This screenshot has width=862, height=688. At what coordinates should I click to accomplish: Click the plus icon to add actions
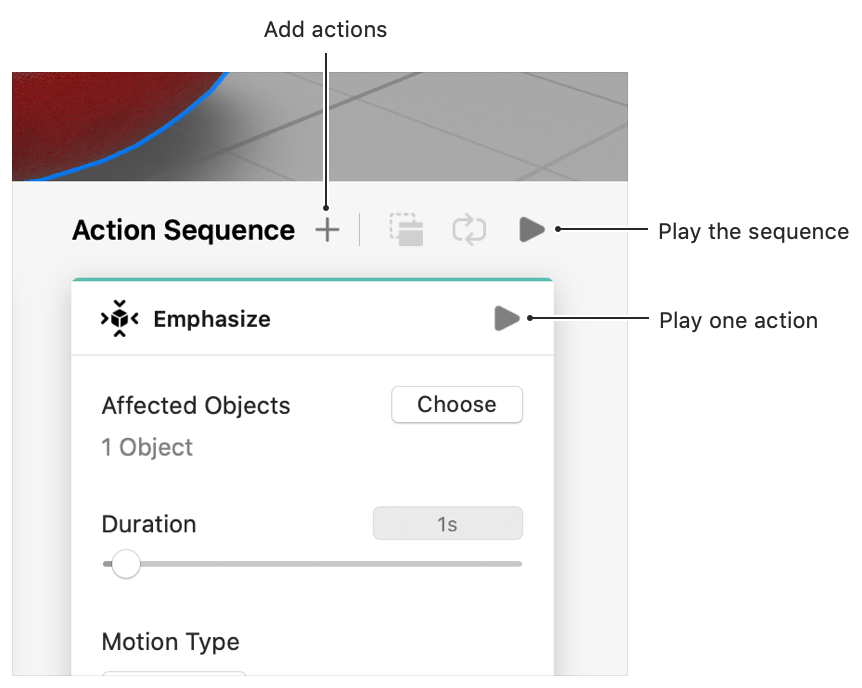point(327,231)
